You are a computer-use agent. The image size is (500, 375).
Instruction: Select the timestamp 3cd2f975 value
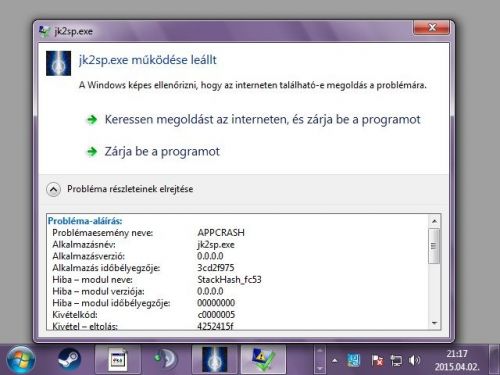216,268
